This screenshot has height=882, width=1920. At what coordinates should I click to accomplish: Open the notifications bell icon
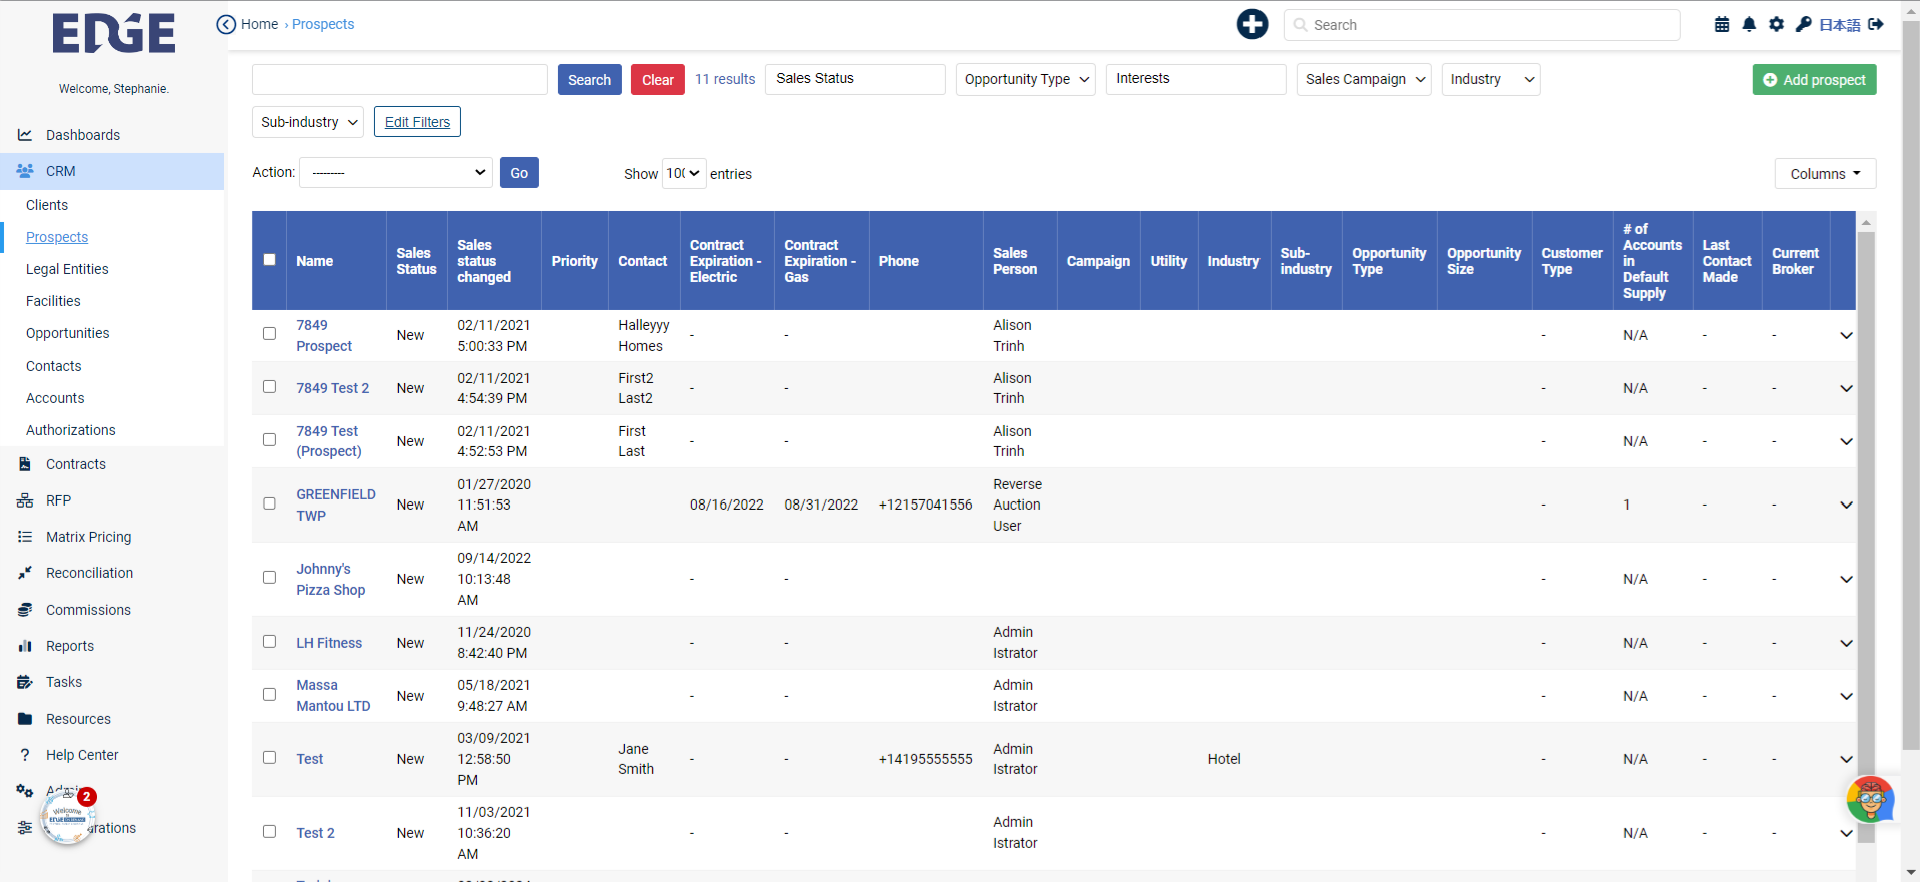click(1749, 25)
